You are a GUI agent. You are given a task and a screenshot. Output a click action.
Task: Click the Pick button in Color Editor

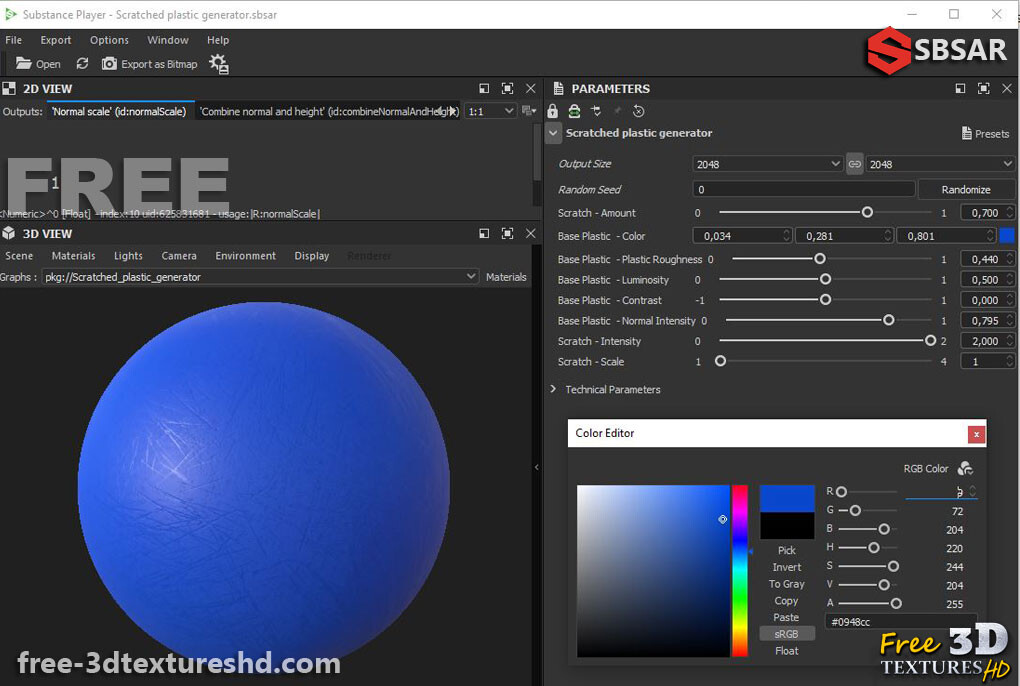click(x=787, y=550)
